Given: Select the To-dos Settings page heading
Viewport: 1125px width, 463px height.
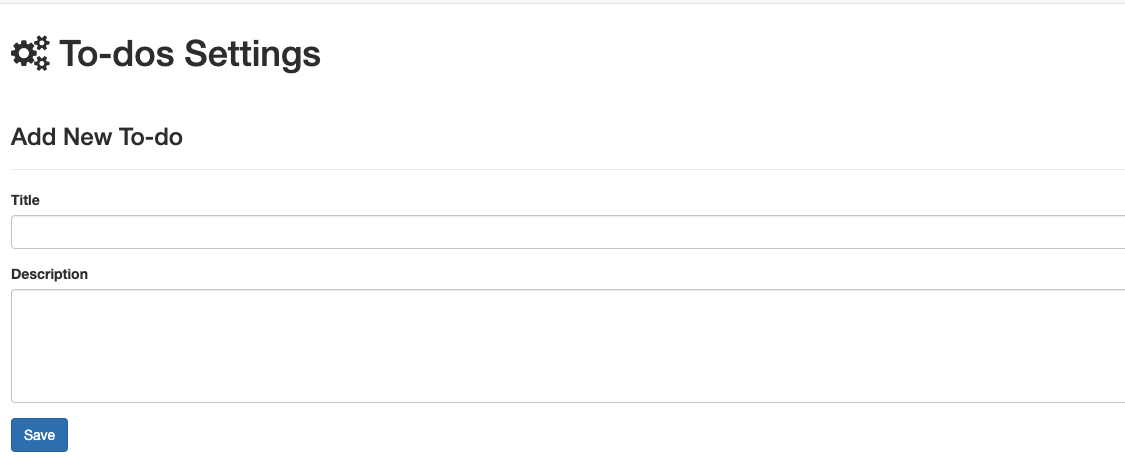Looking at the screenshot, I should pyautogui.click(x=190, y=54).
